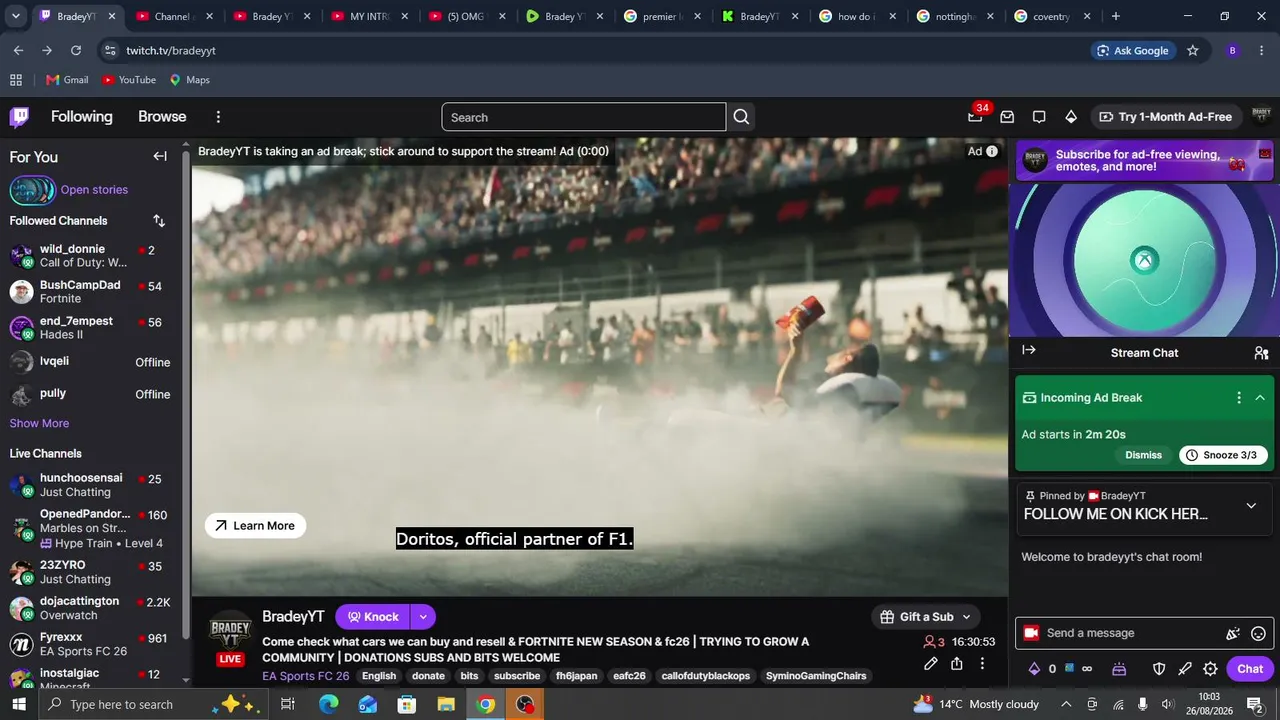Dismiss the incoming ad break
This screenshot has width=1280, height=720.
tap(1143, 455)
